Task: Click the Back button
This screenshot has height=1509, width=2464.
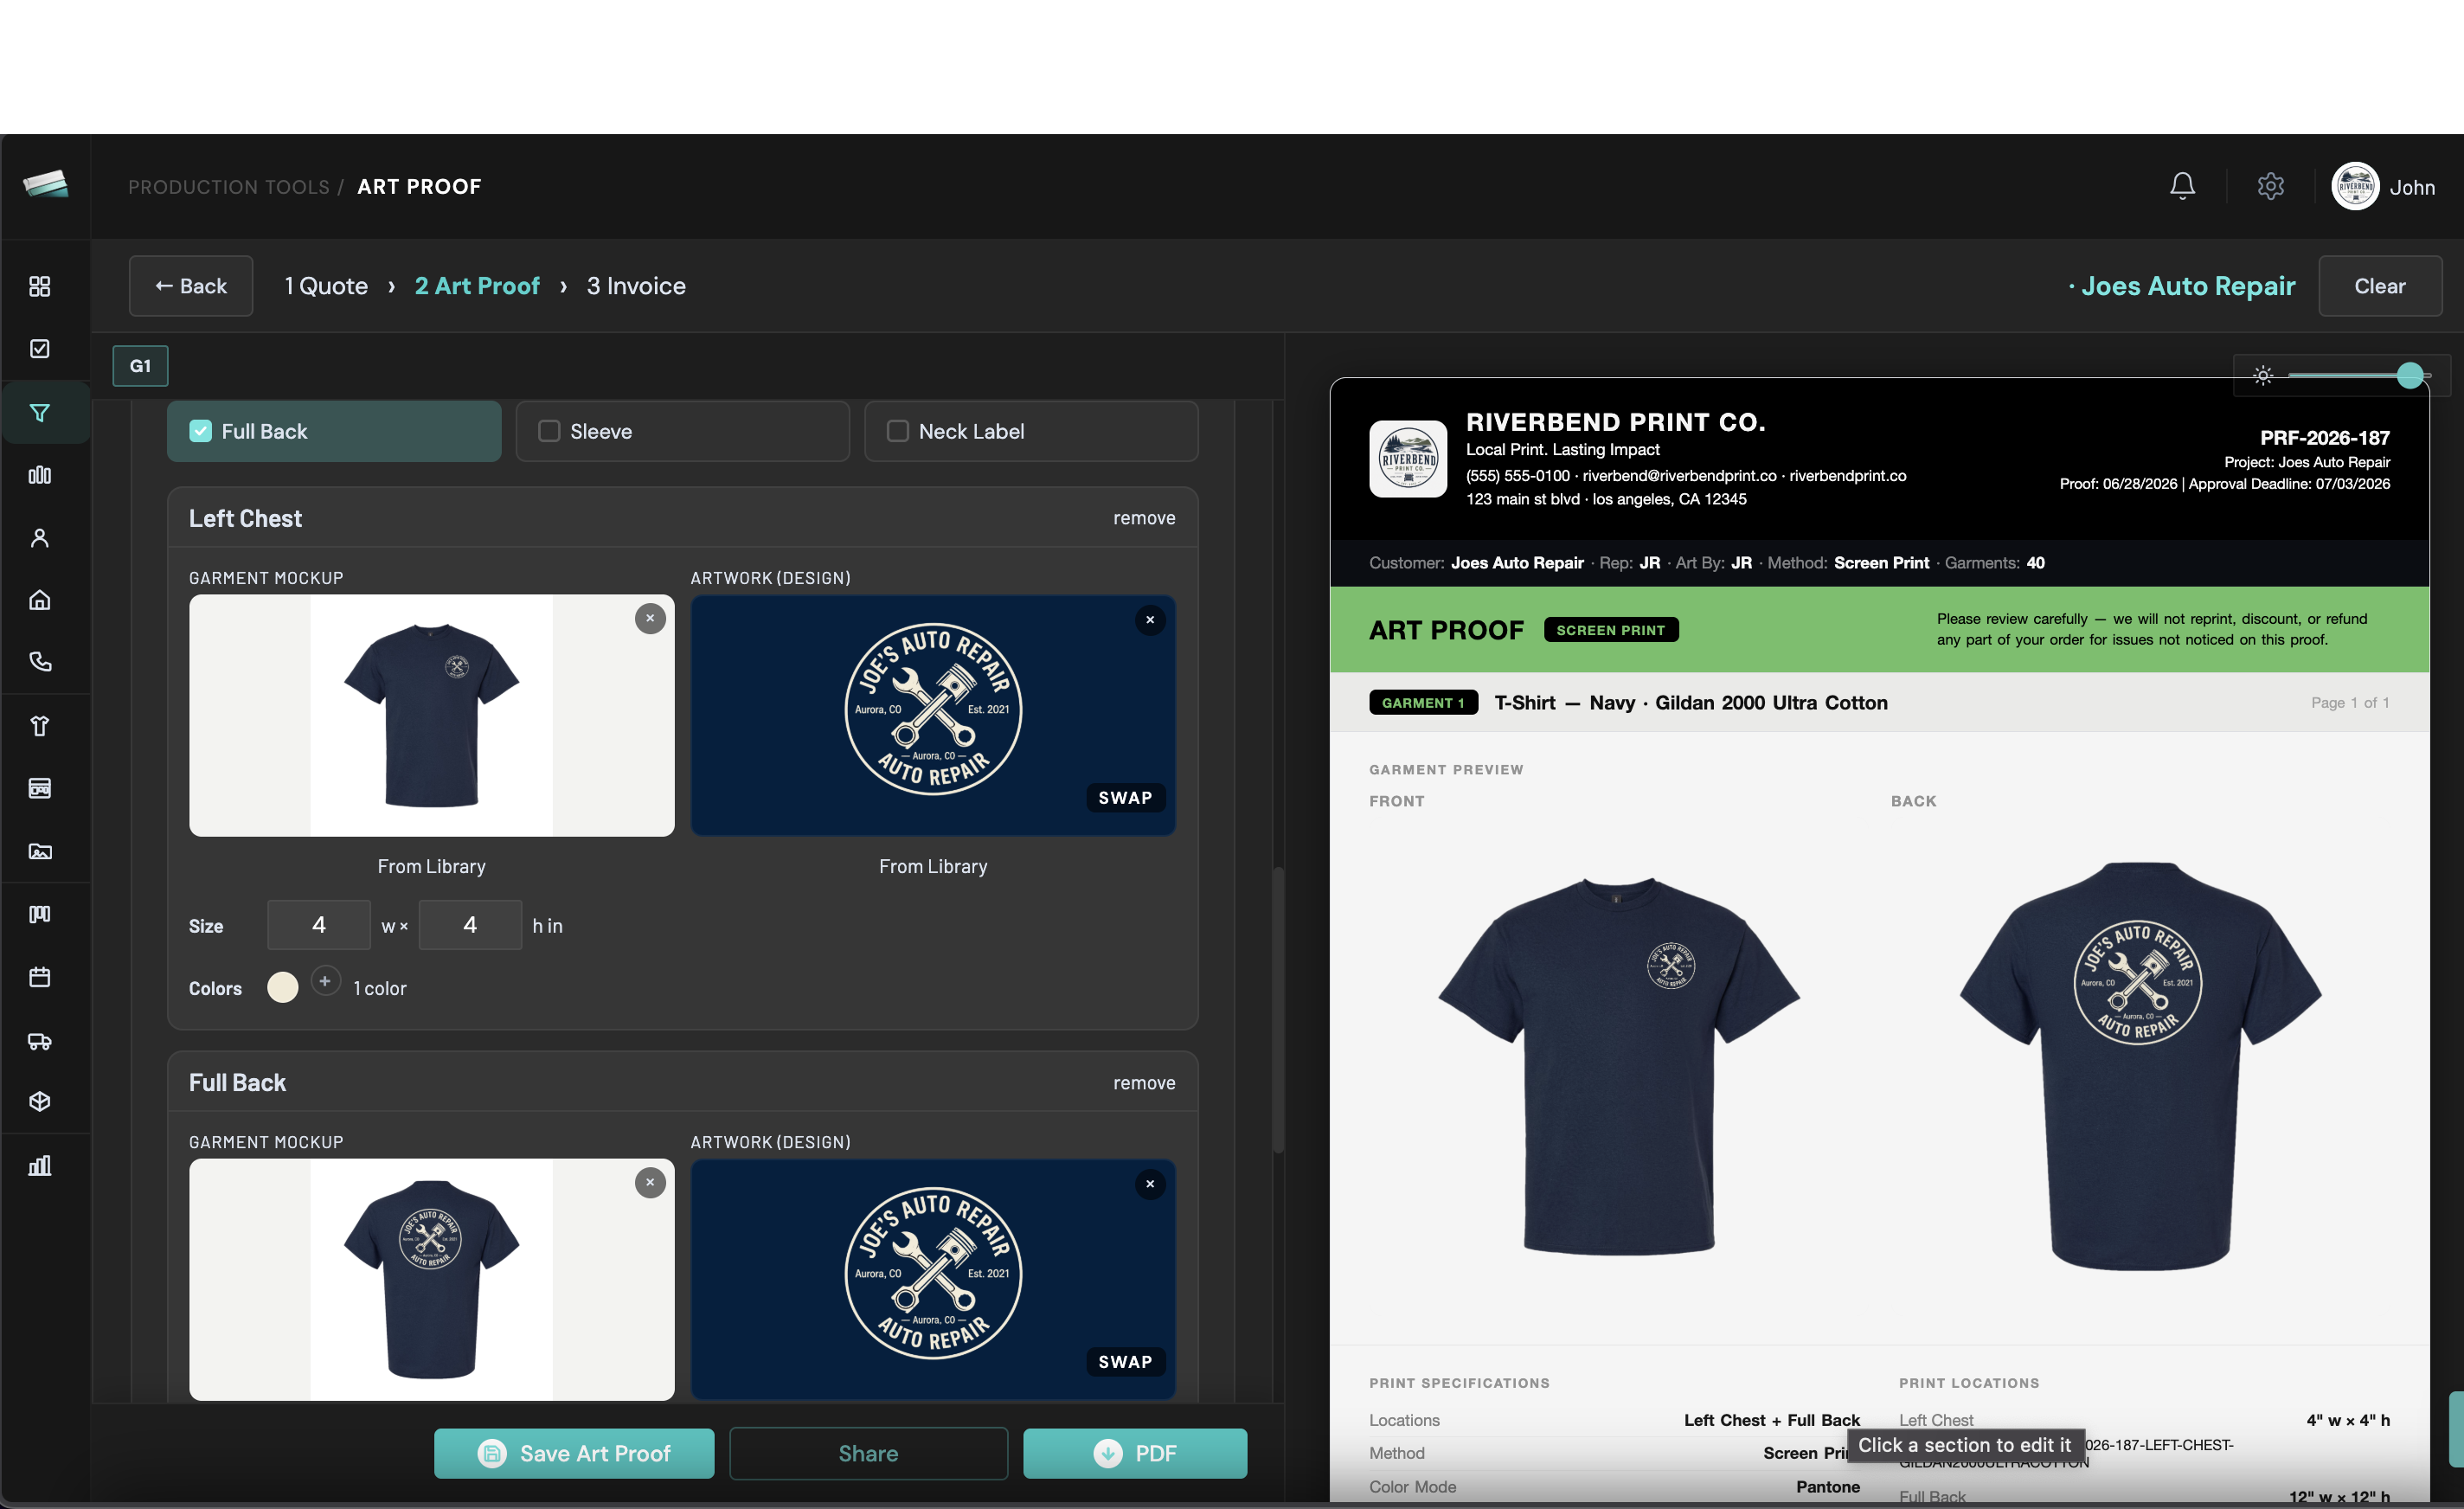Action: [191, 286]
